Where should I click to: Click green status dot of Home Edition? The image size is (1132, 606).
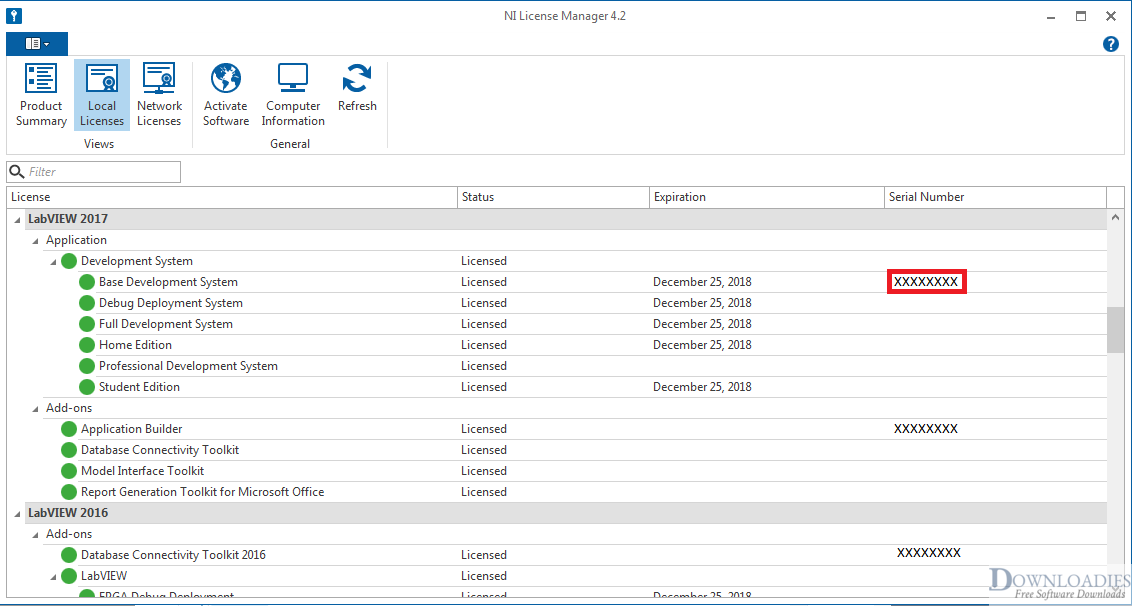point(87,345)
